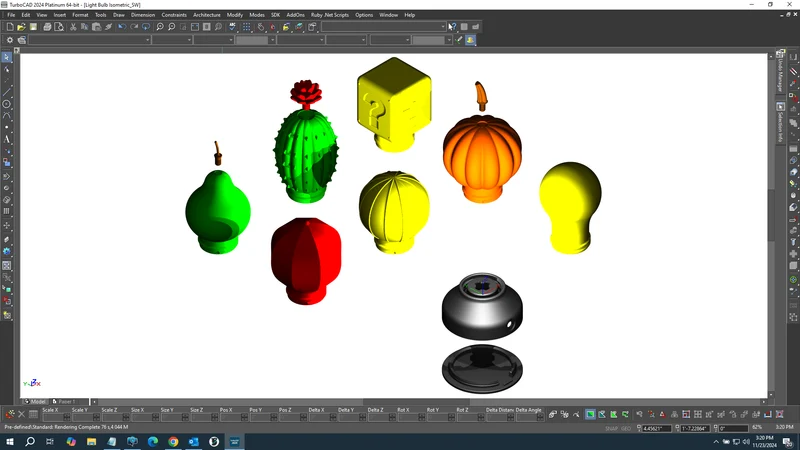The image size is (800, 450).
Task: Click the spell check ABC icon
Action: coord(233,27)
